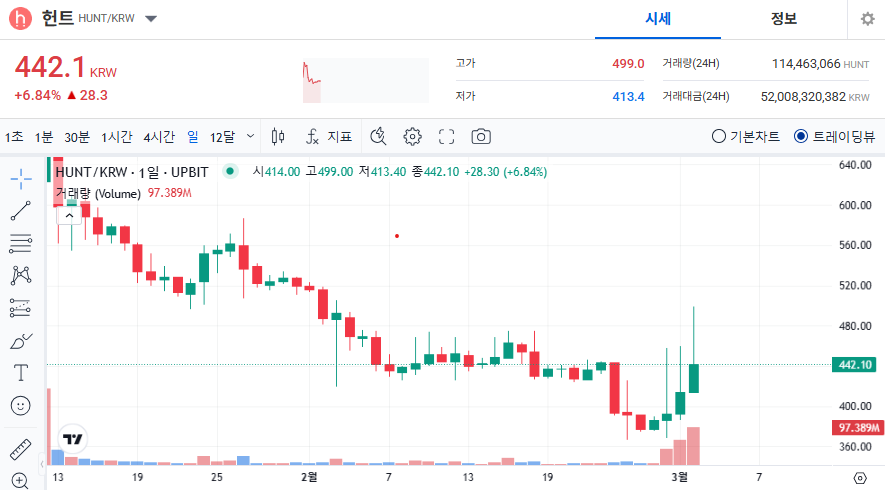The width and height of the screenshot is (885, 490).
Task: Select the 30분 interval
Action: point(77,137)
